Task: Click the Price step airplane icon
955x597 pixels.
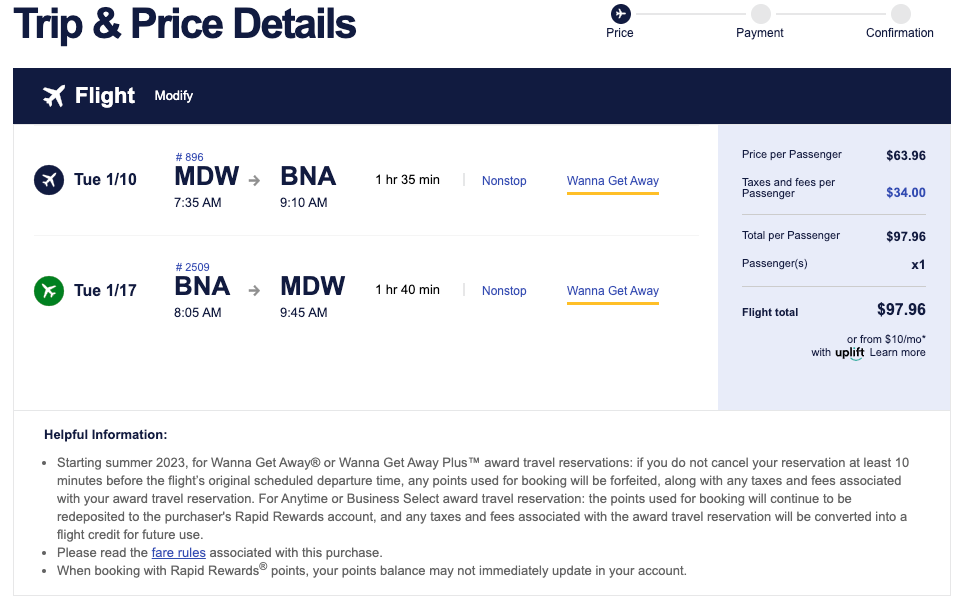Action: 620,14
